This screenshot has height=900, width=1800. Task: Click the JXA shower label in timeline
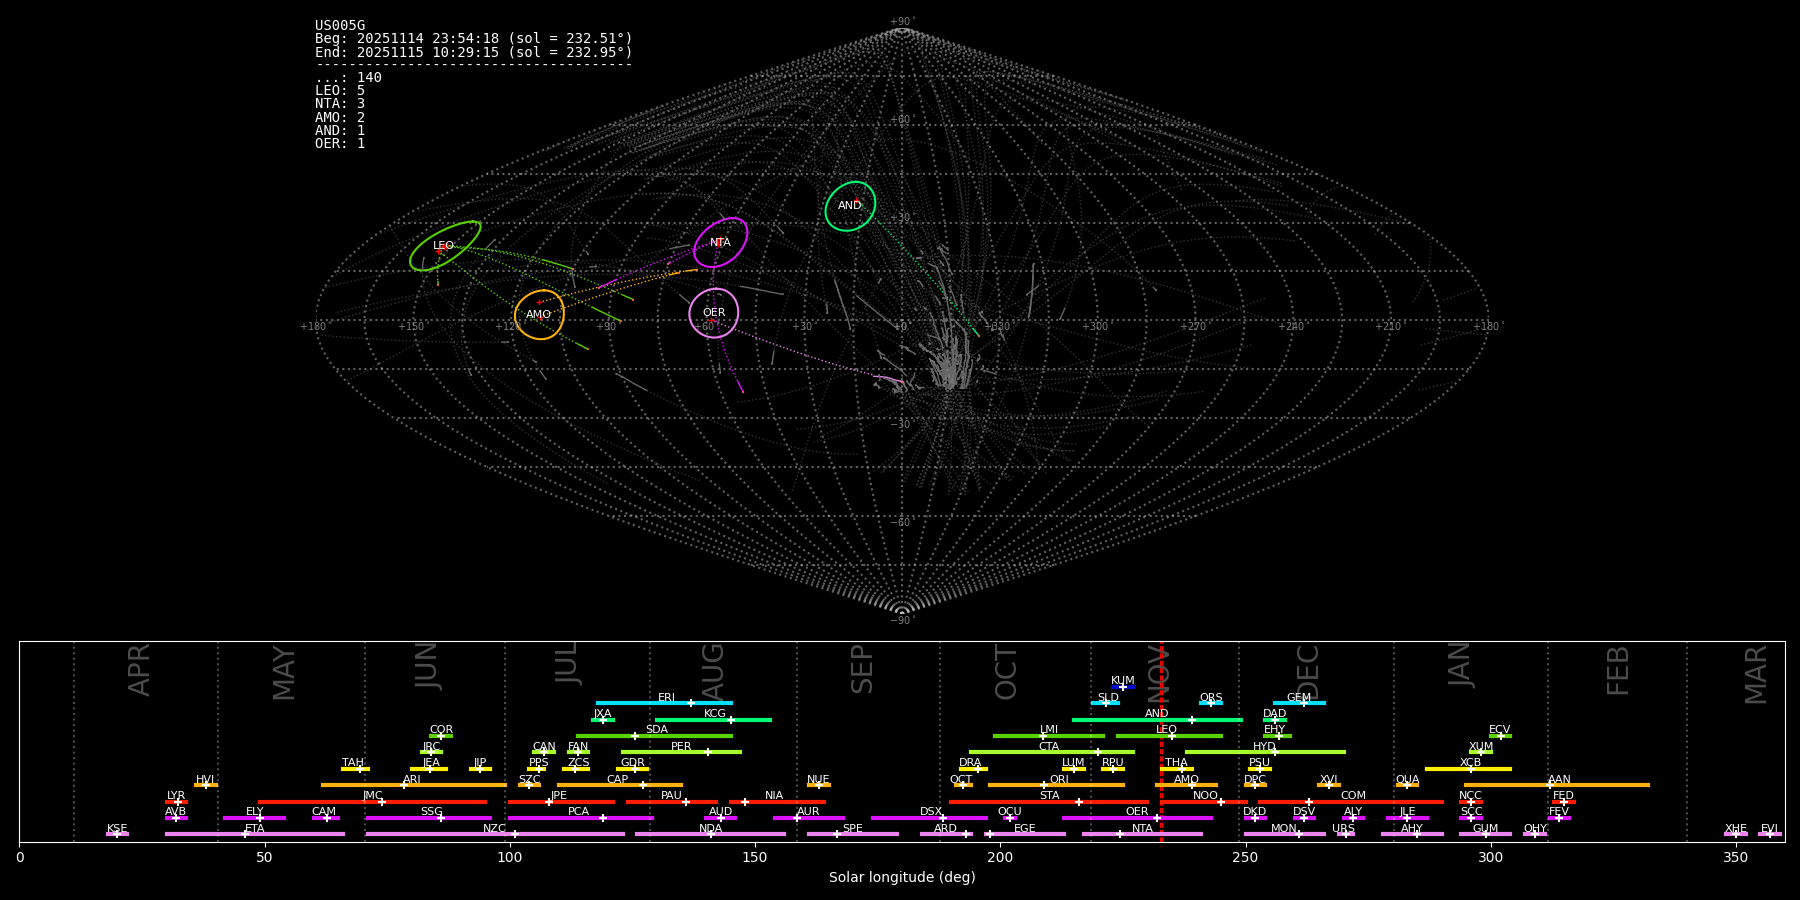click(602, 714)
